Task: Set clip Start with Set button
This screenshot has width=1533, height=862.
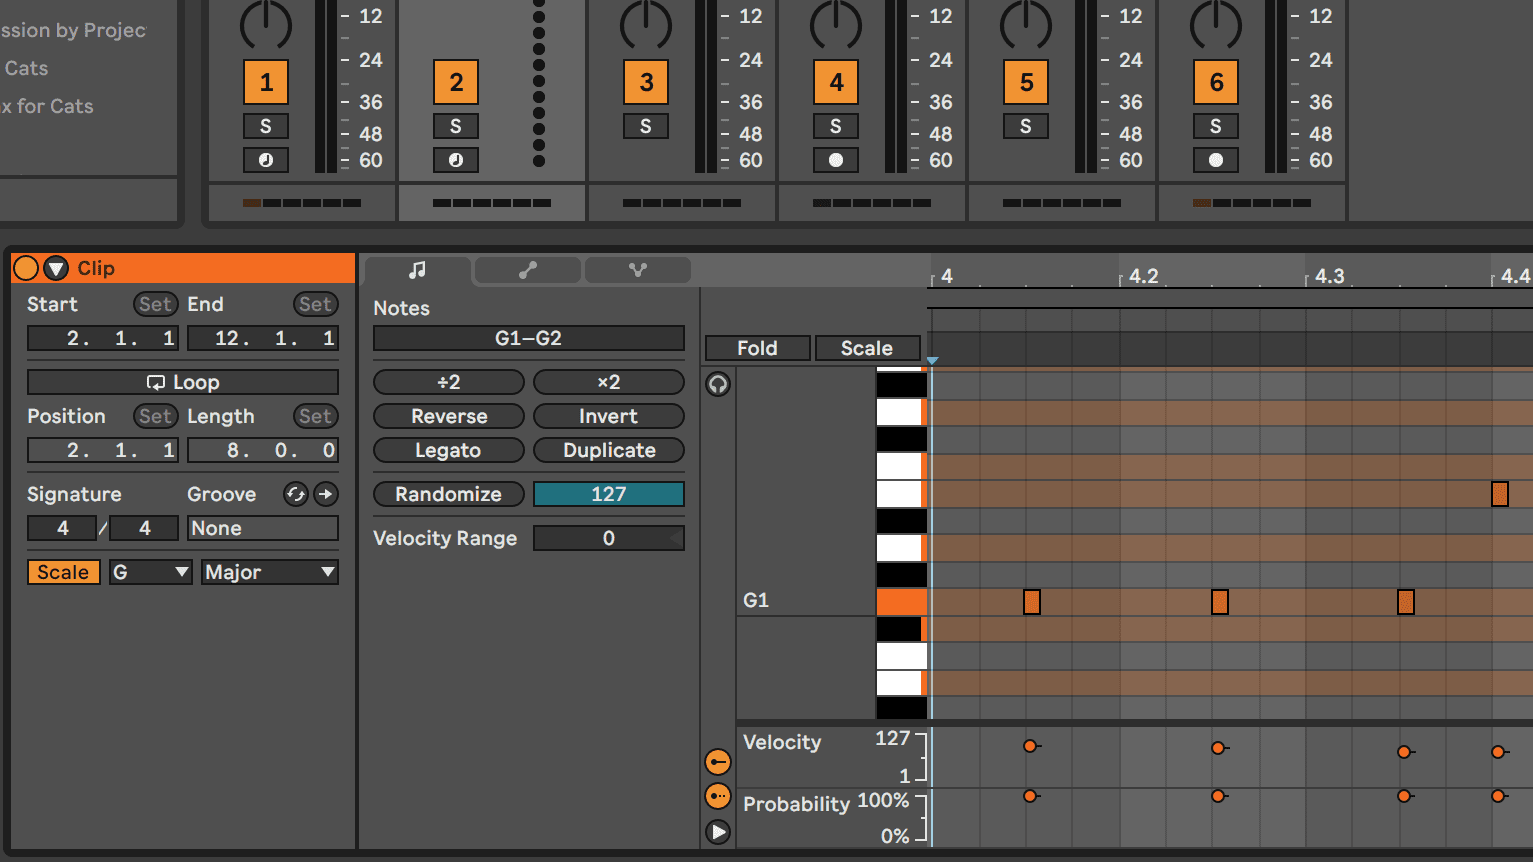Action: pos(155,304)
